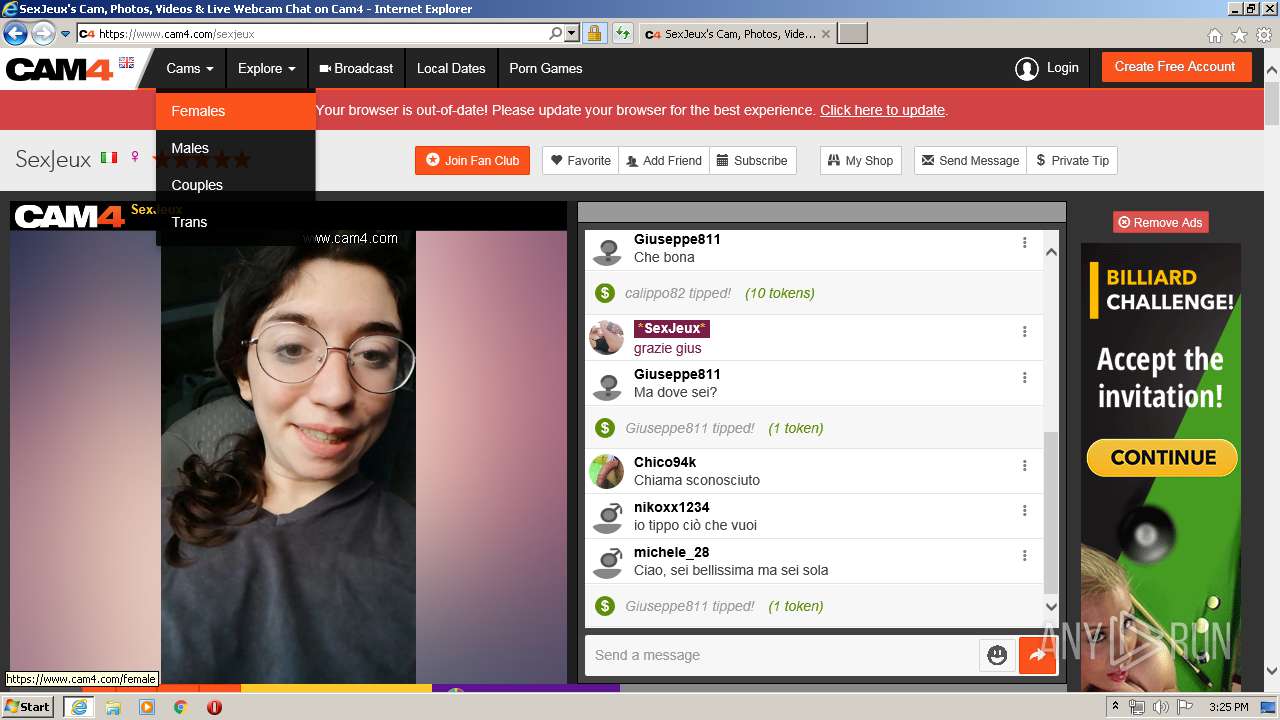Click the Send Message button
The width and height of the screenshot is (1280, 720).
(970, 160)
